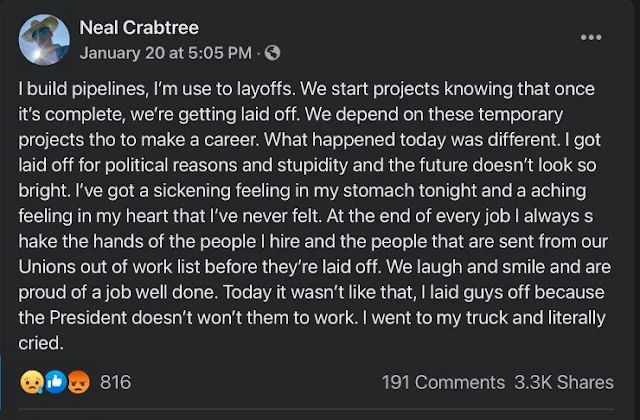The height and width of the screenshot is (420, 640).
Task: Click the globe public privacy icon
Action: [273, 52]
